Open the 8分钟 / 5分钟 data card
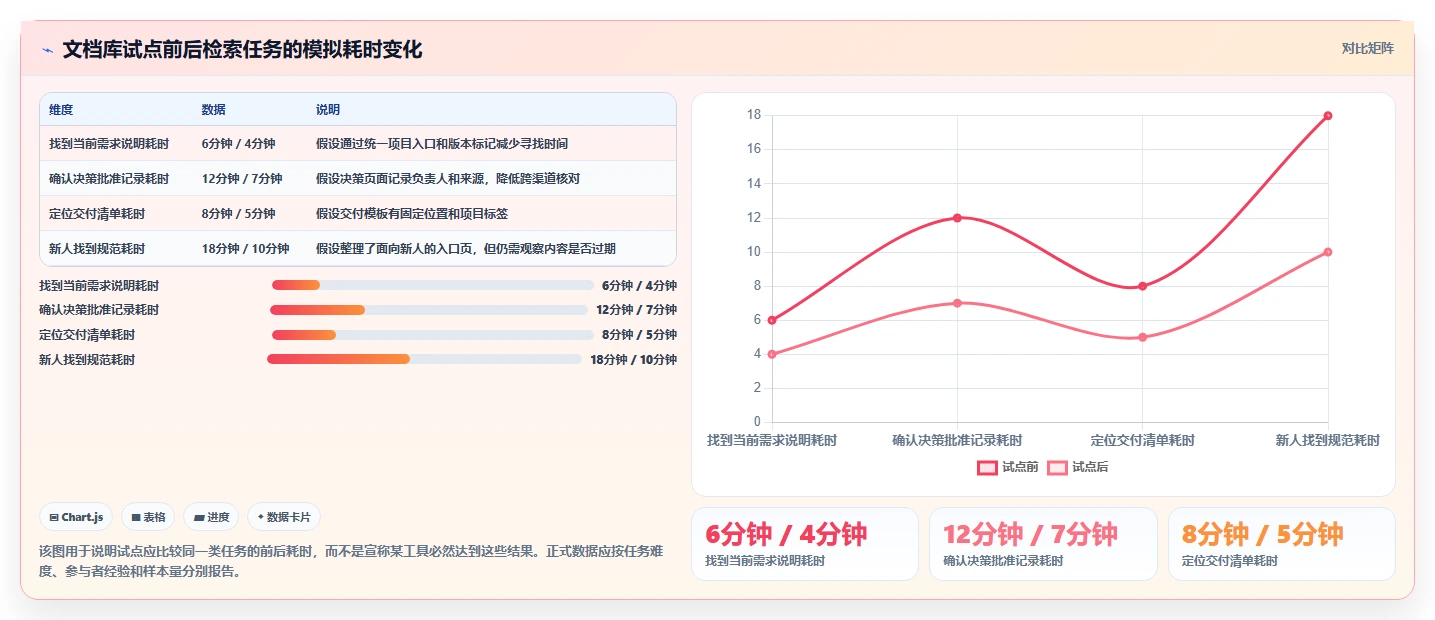The height and width of the screenshot is (620, 1435). coord(1281,544)
